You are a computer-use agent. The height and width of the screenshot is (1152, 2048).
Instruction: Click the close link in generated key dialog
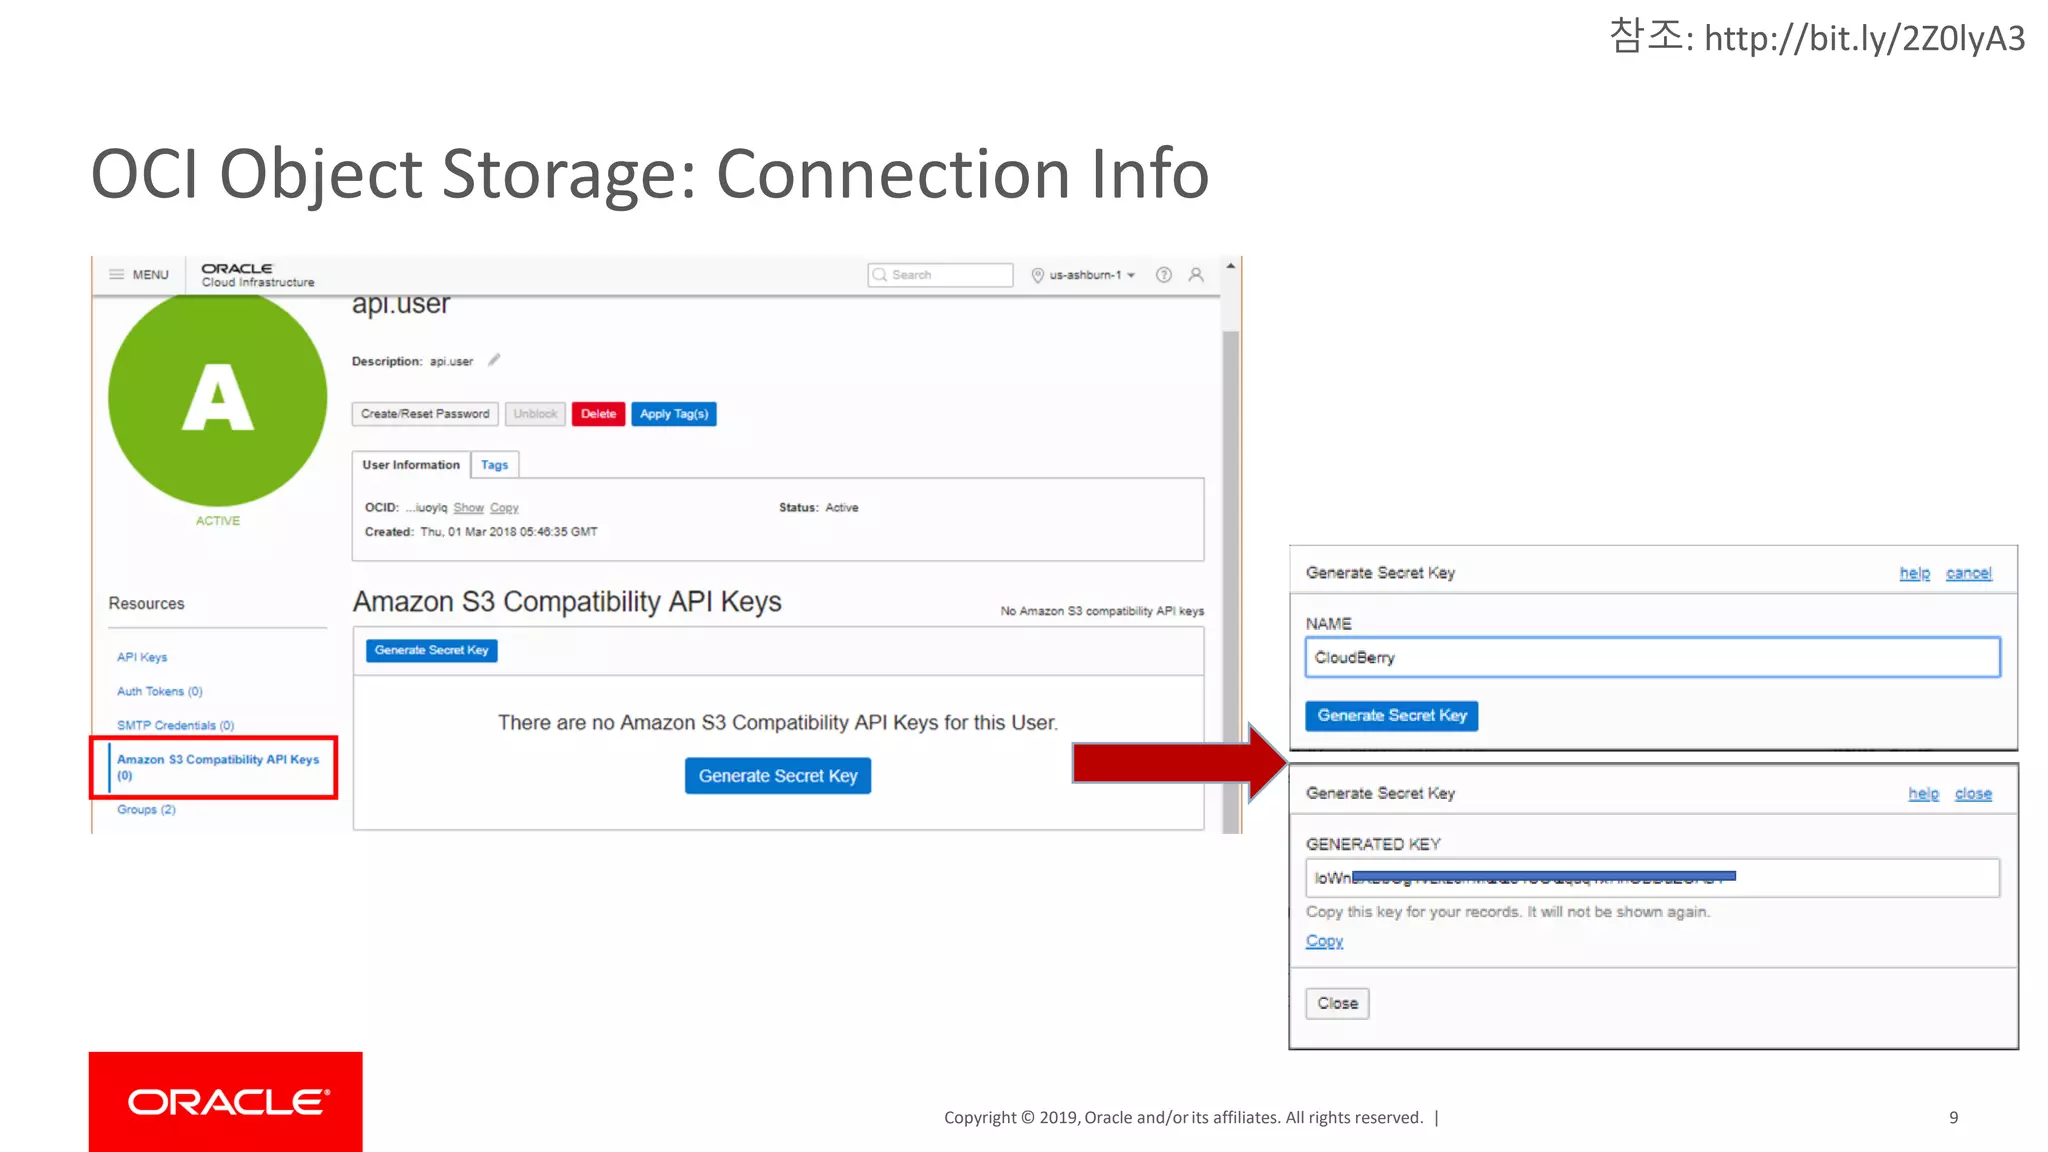[x=1973, y=793]
